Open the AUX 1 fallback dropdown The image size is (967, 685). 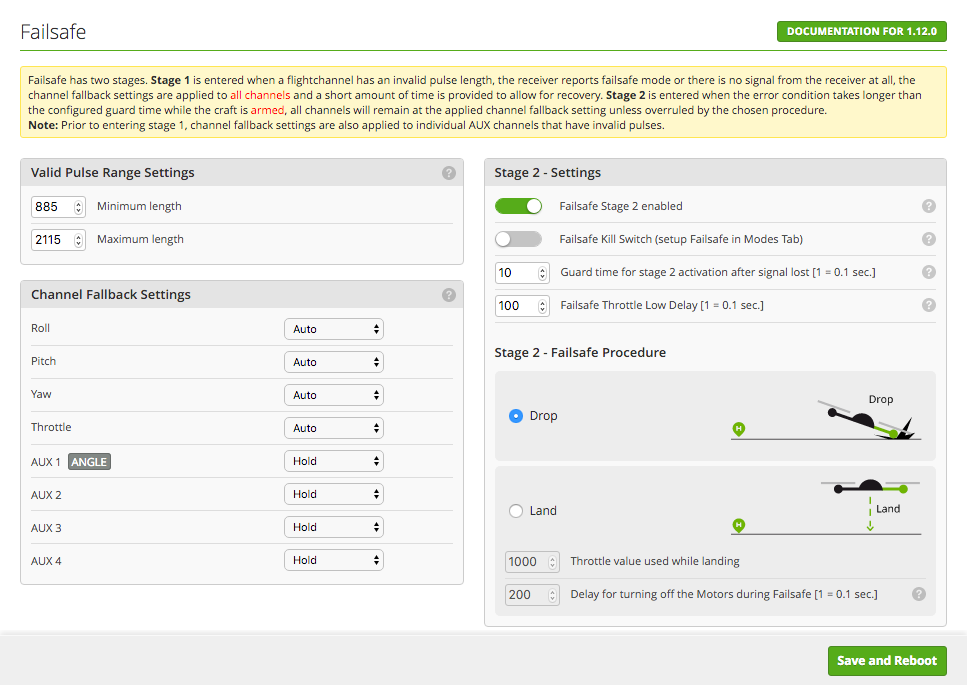pos(333,461)
